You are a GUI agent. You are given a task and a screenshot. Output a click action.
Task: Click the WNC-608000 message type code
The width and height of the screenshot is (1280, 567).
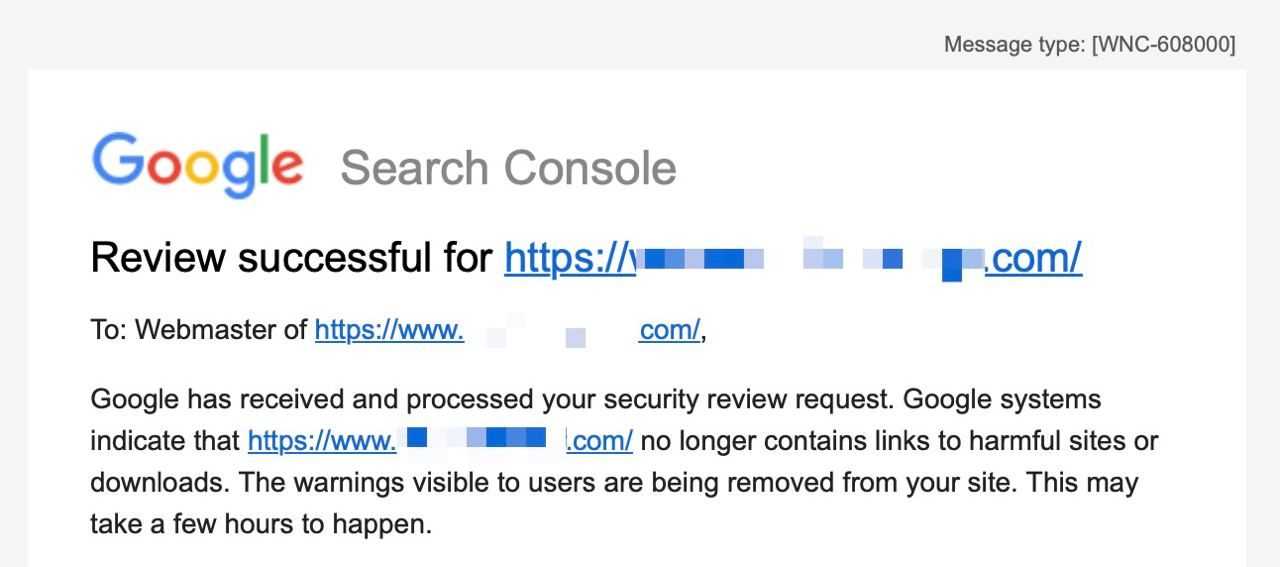[1165, 45]
